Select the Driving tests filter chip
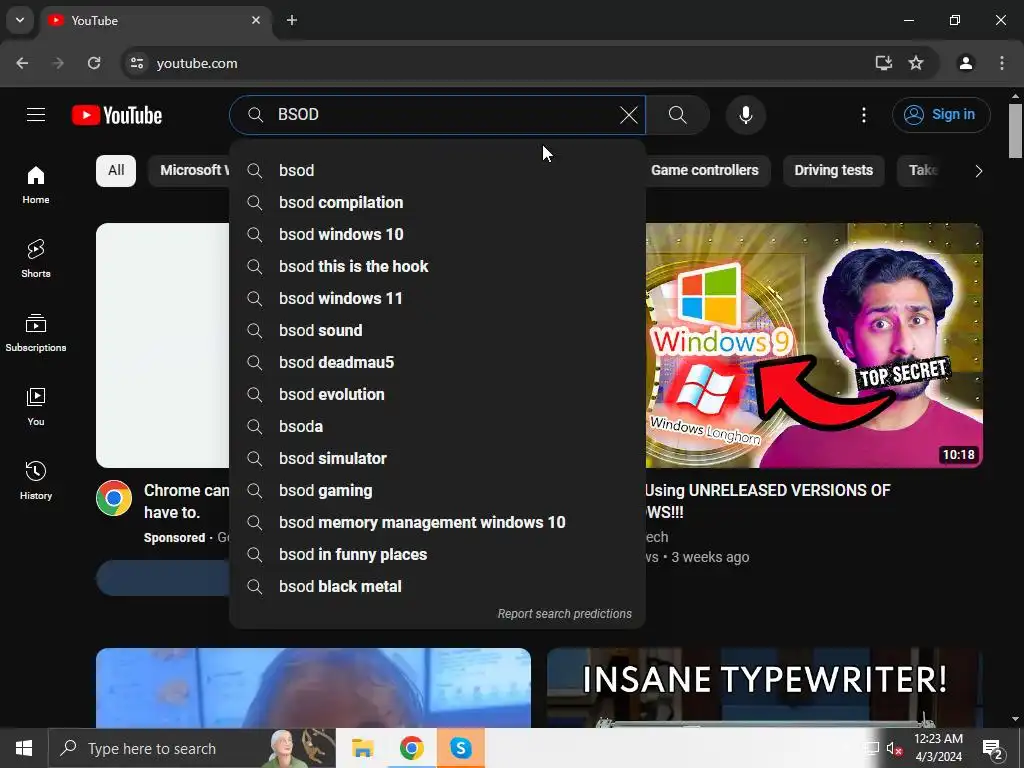1024x768 pixels. [x=833, y=170]
